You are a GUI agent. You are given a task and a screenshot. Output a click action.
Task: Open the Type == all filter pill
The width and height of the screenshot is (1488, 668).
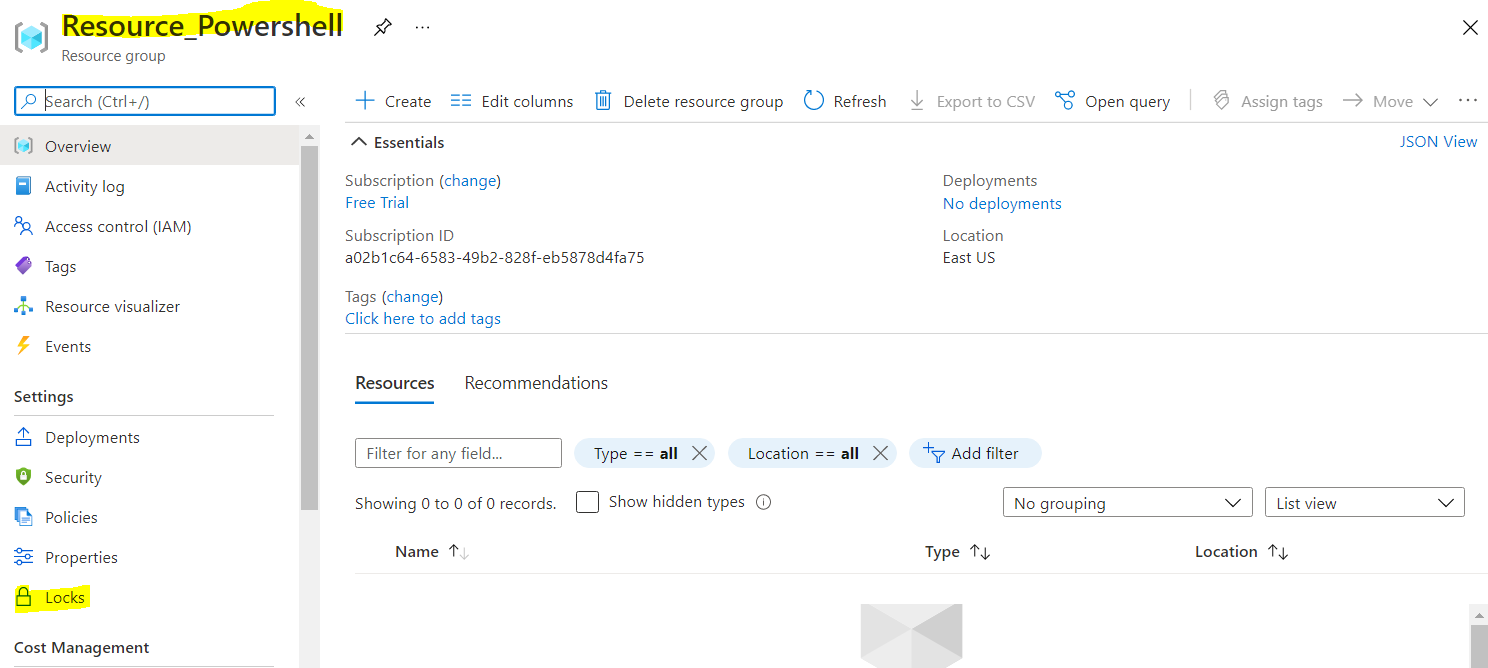(636, 454)
